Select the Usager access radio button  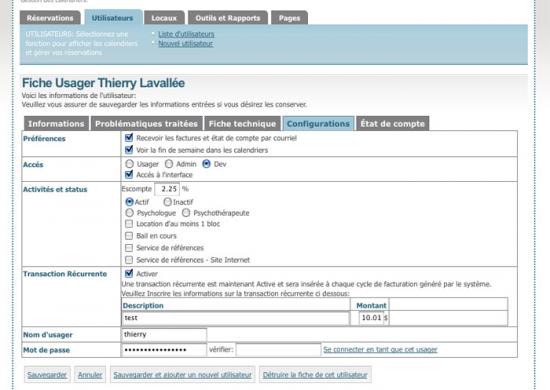[x=129, y=164]
